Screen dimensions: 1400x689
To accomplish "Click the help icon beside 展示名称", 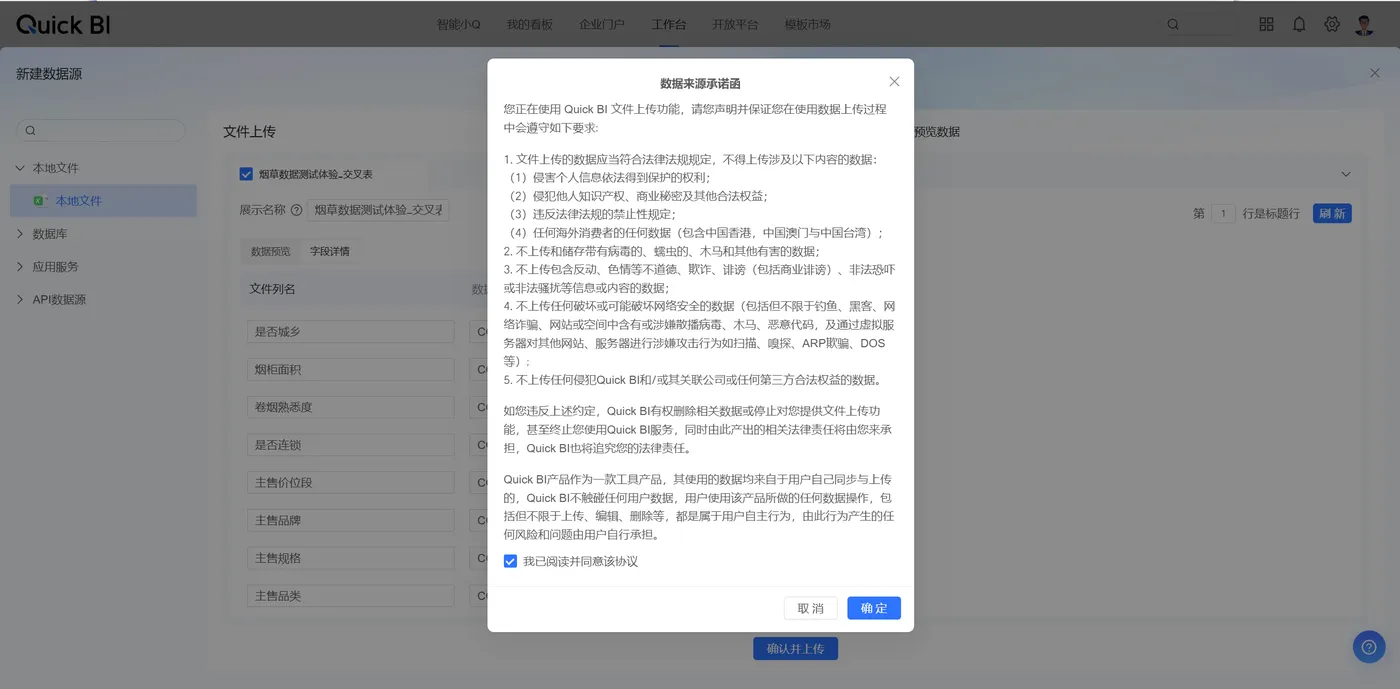I will [296, 211].
